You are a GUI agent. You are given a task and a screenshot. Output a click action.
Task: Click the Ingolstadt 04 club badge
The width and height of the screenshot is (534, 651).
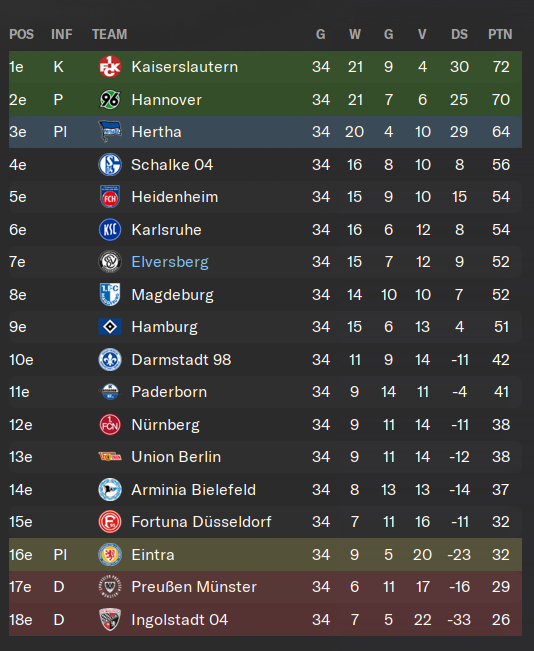click(x=110, y=619)
